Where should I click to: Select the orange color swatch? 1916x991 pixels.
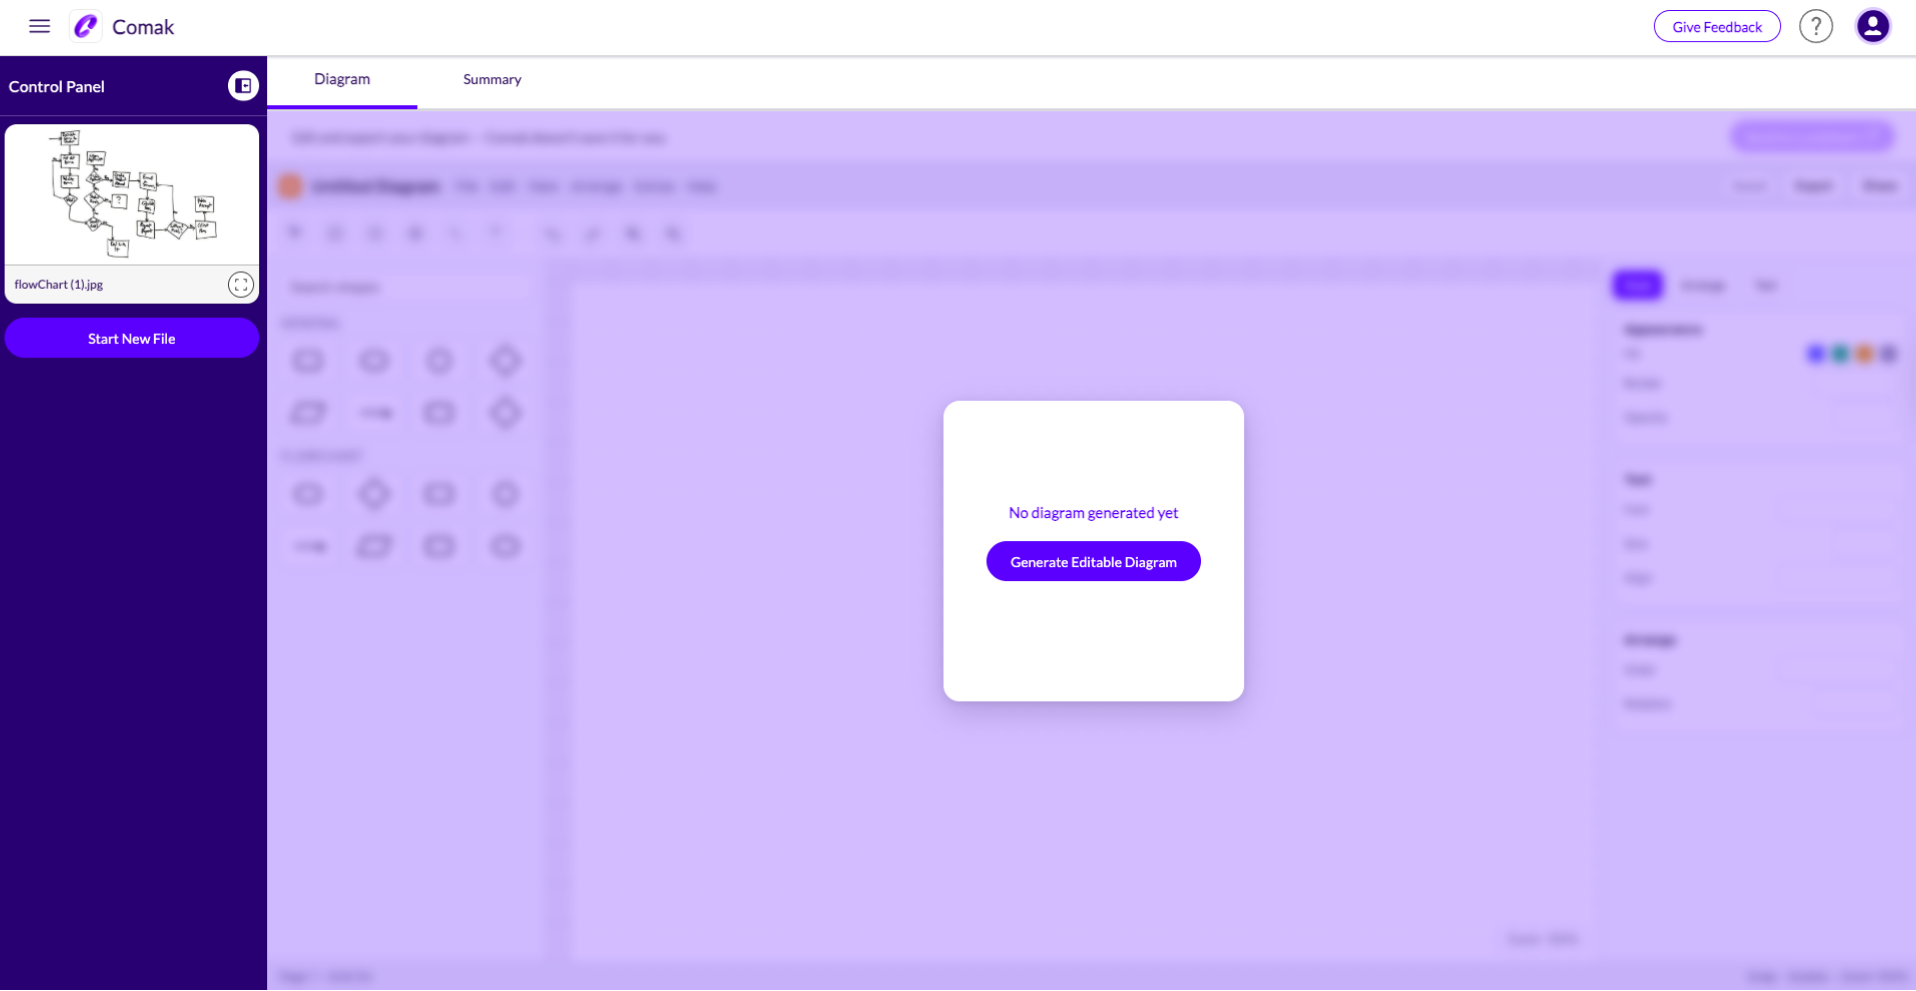[x=1864, y=353]
